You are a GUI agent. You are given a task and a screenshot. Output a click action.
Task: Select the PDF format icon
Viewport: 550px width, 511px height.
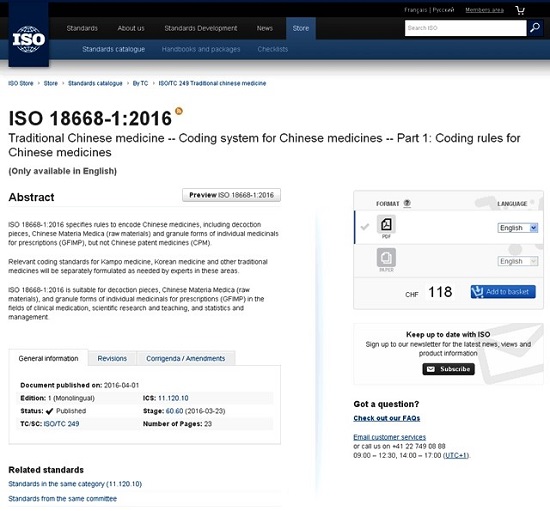point(386,224)
